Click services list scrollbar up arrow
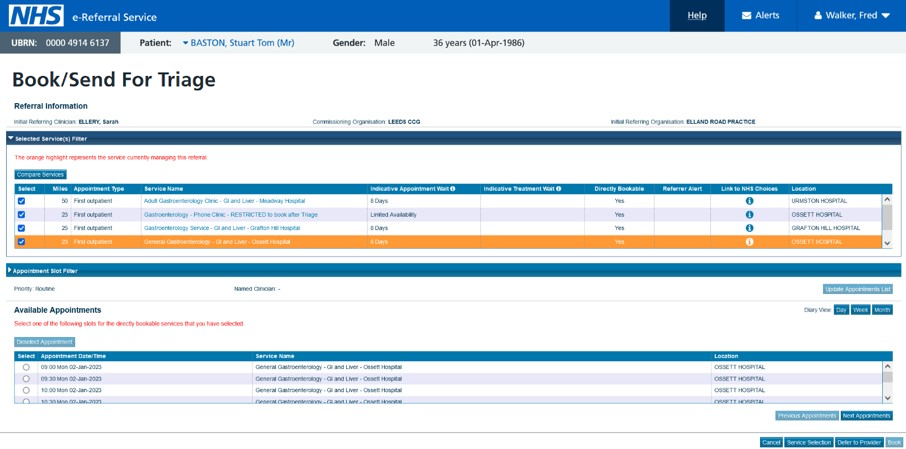 pyautogui.click(x=888, y=199)
